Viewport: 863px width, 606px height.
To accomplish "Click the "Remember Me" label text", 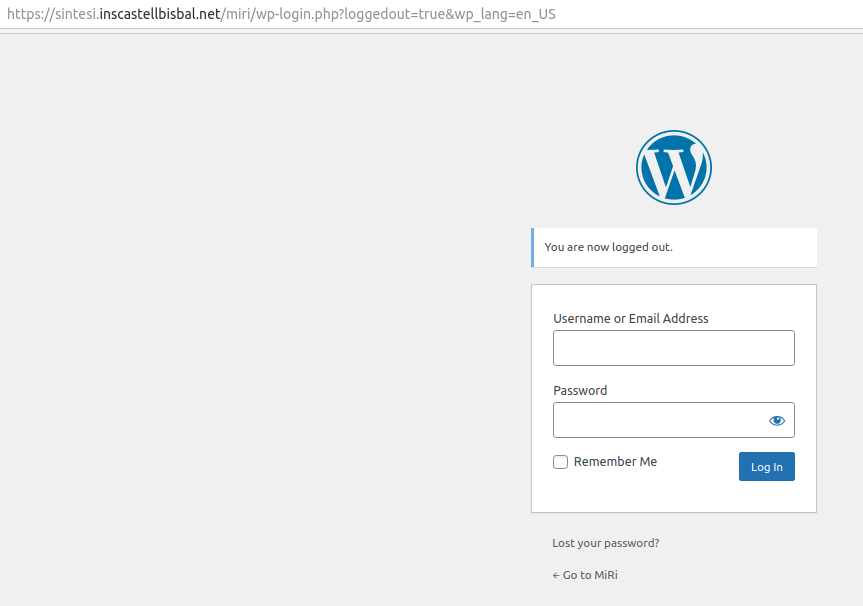I will click(x=615, y=462).
